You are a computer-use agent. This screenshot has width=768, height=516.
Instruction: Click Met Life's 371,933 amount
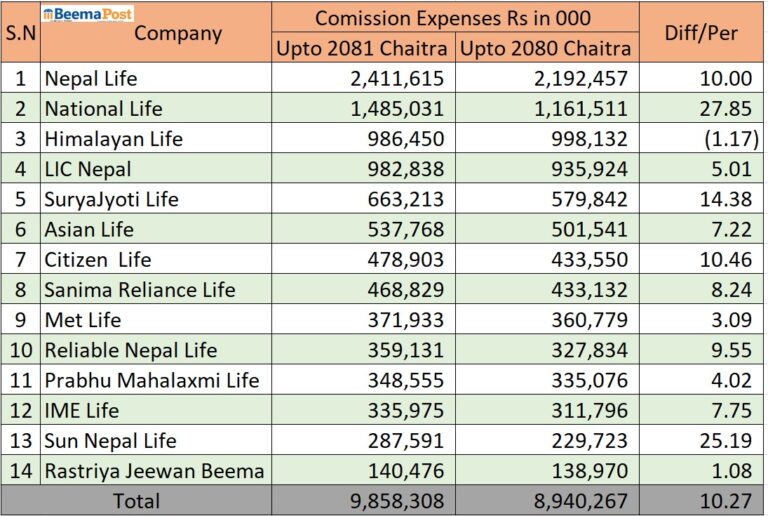click(x=406, y=320)
